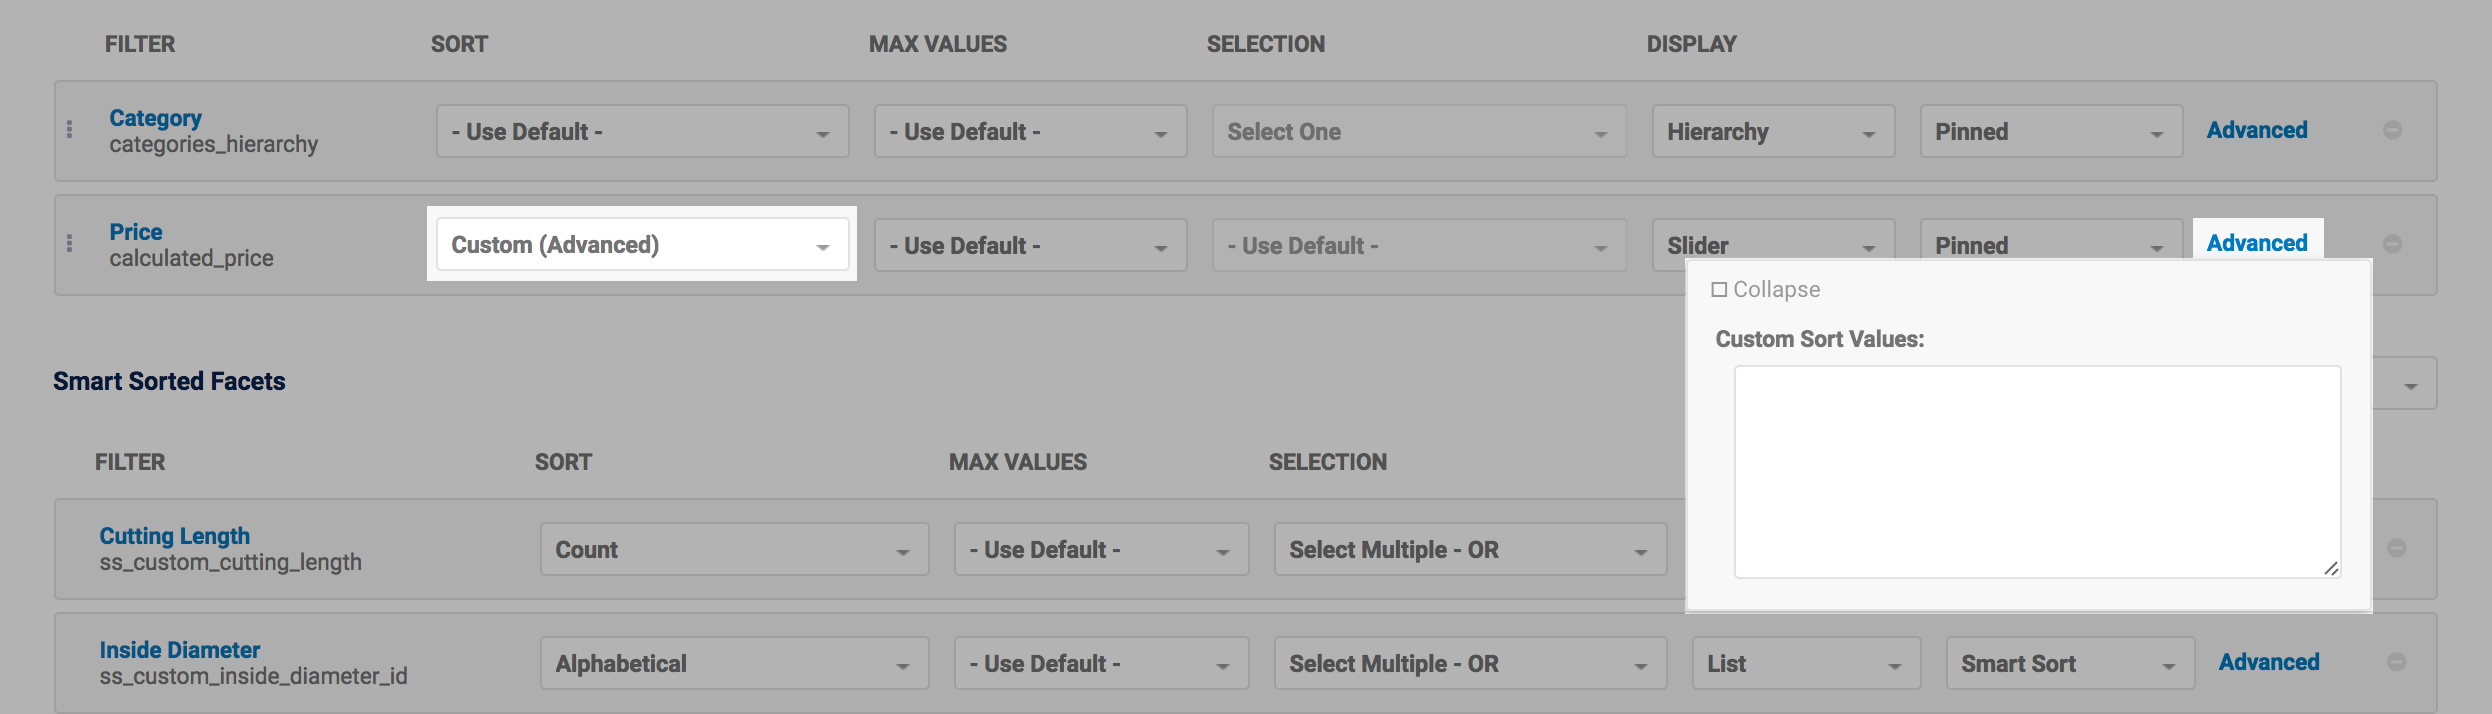Open Inside Diameter Alphabetical sort dropdown
This screenshot has width=2492, height=714.
click(734, 664)
